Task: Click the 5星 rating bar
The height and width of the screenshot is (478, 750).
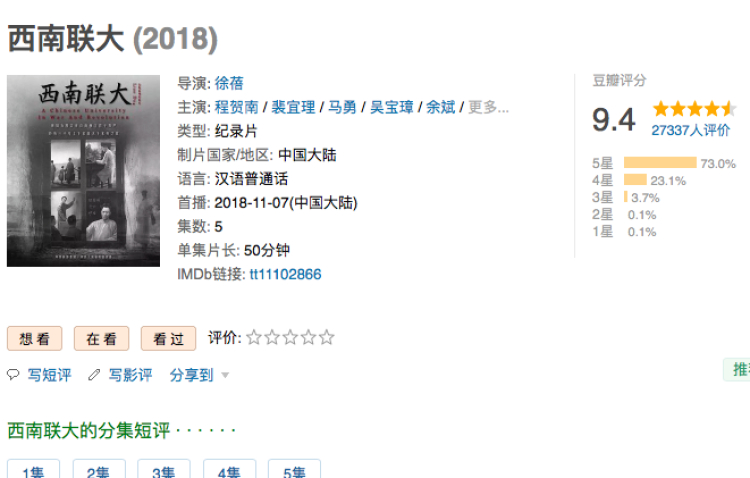Action: [659, 163]
